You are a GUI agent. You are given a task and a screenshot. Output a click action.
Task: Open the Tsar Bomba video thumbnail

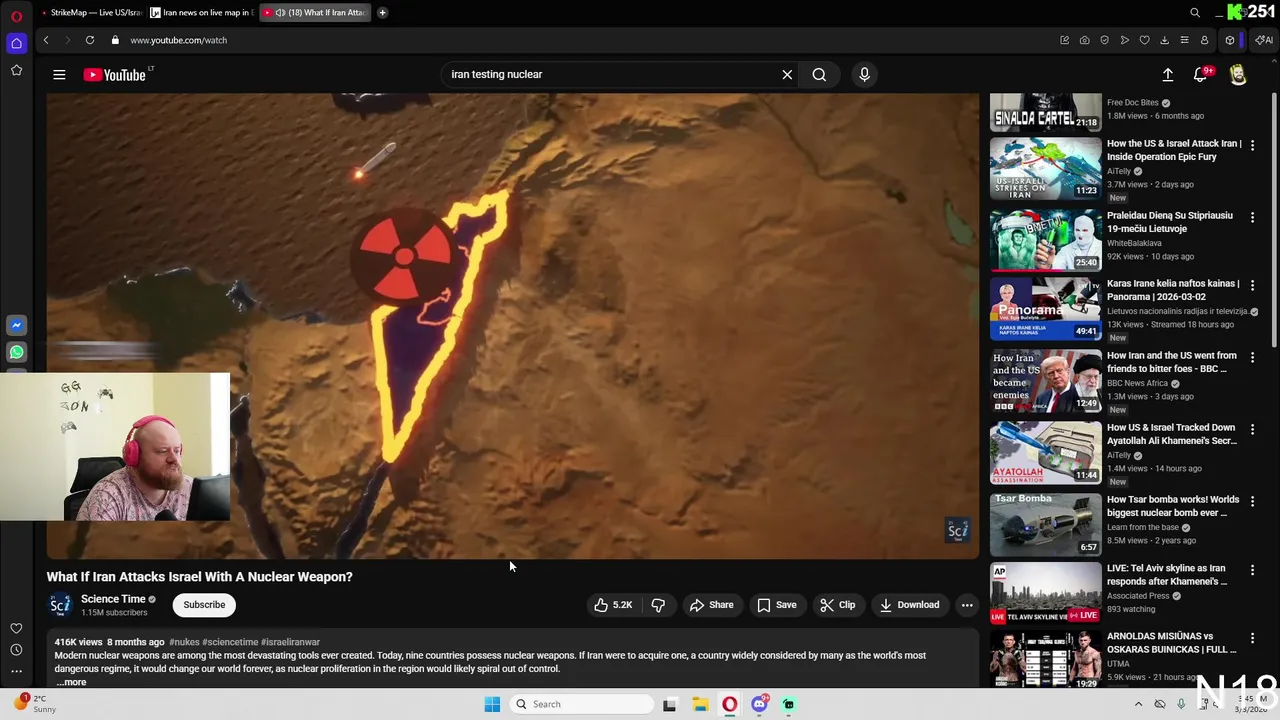coord(1045,524)
